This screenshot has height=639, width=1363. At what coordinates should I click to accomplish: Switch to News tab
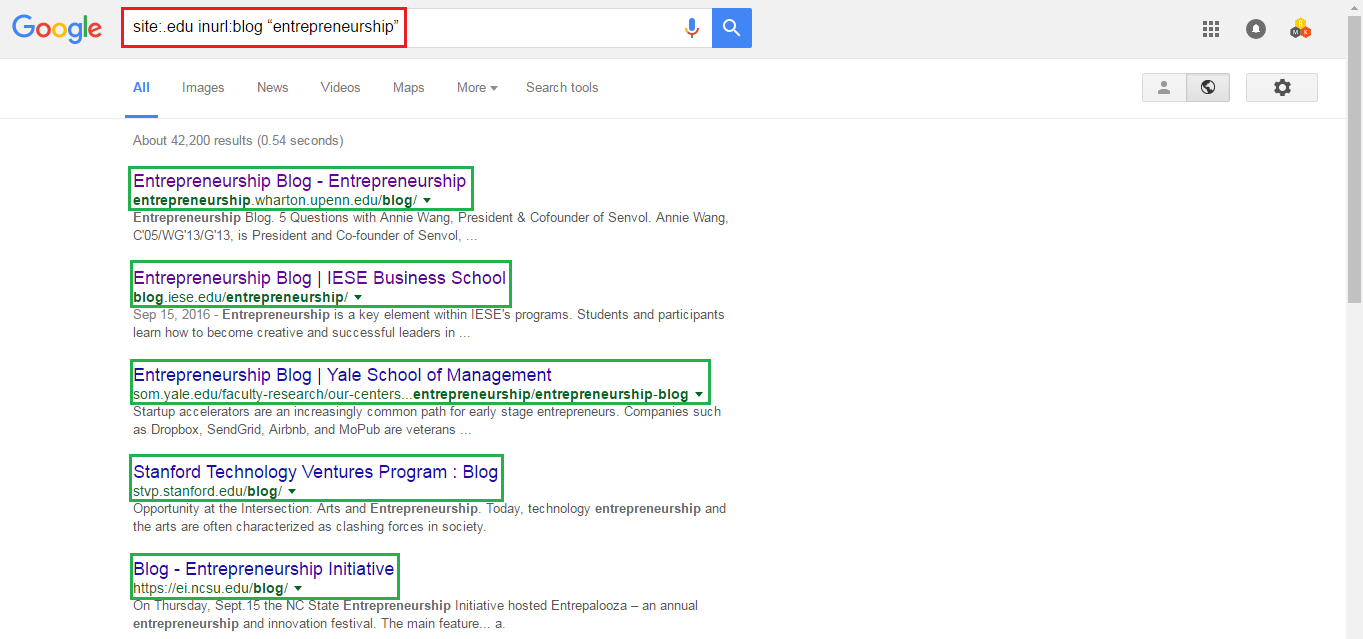pos(272,87)
